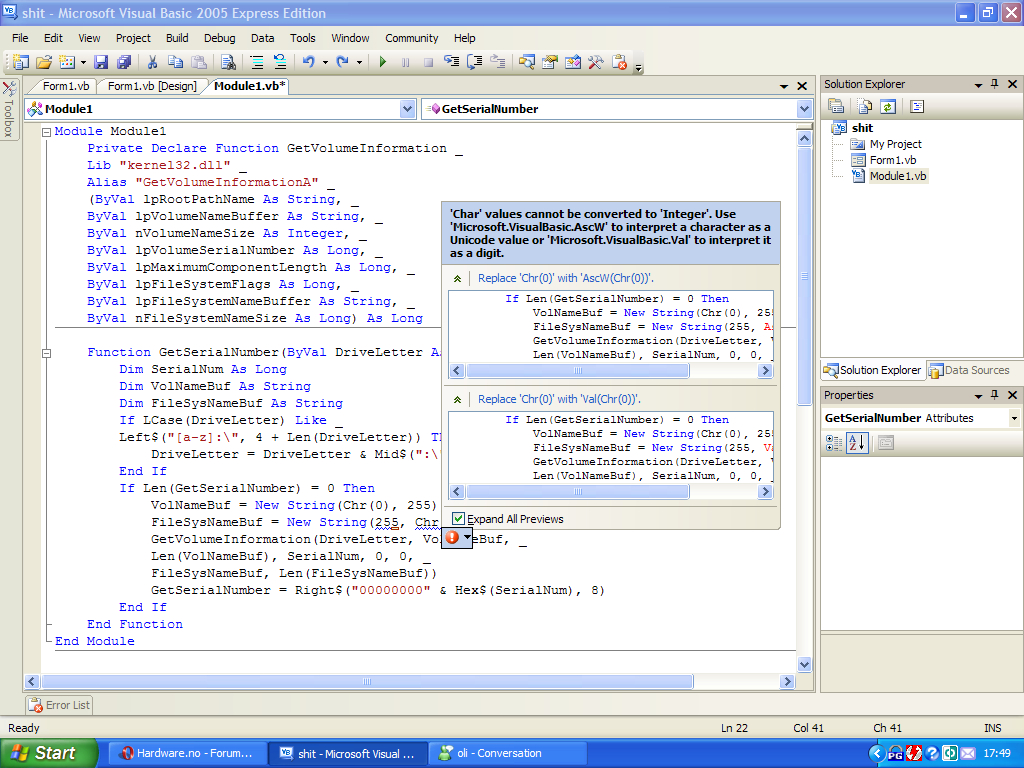Open the Solution Explorer toolbar icon
The image size is (1024, 768).
(526, 62)
